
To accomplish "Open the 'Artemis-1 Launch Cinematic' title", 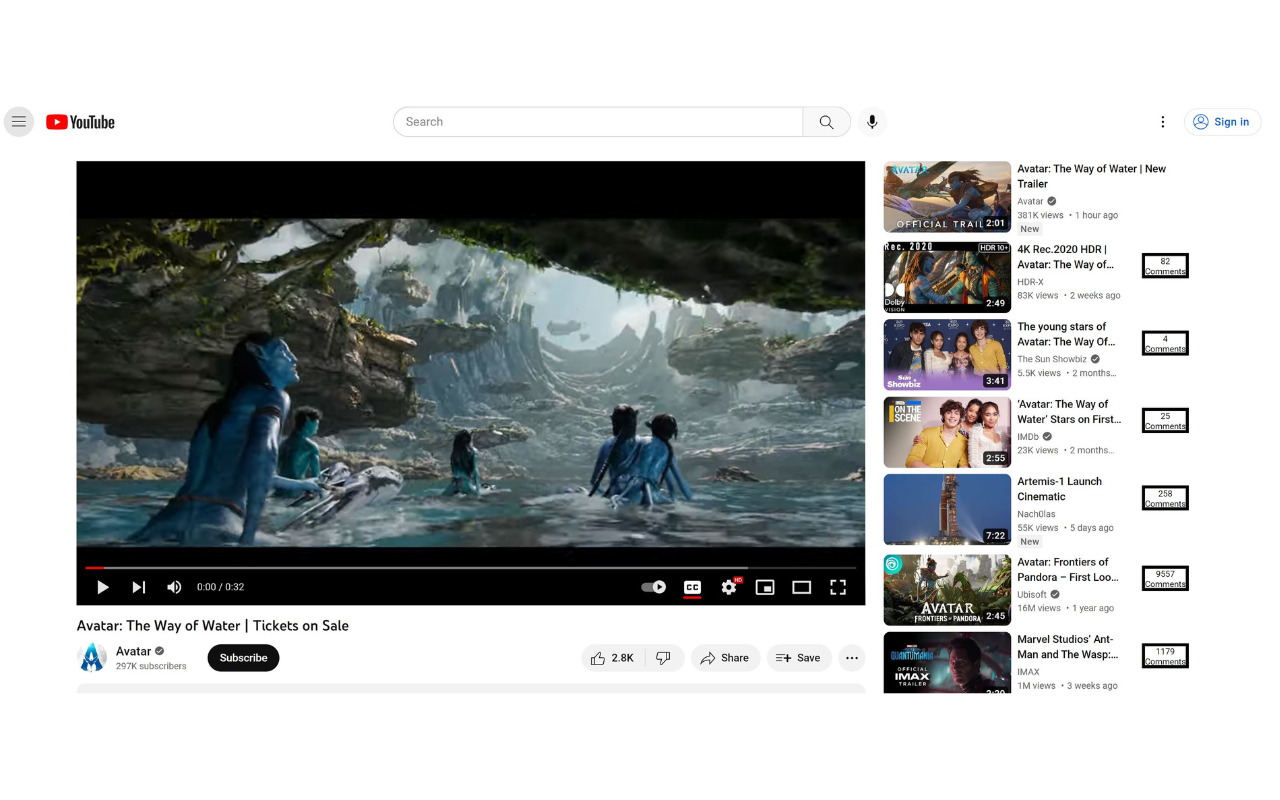I will click(x=1059, y=489).
